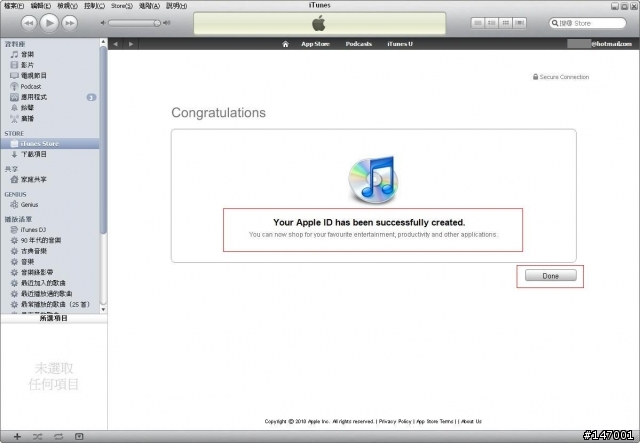Viewport: 640px width, 443px height.
Task: Click the sidebar scrollbar up arrow
Action: 103,42
